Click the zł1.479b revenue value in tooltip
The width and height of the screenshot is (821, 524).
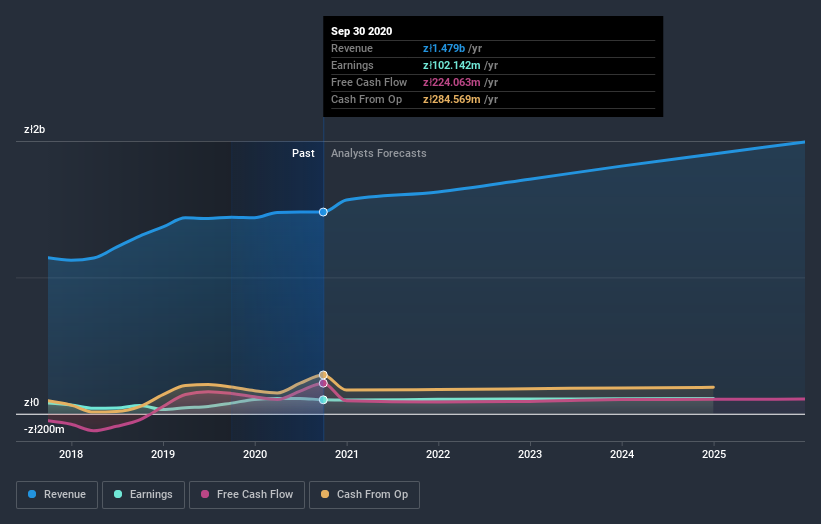point(444,48)
